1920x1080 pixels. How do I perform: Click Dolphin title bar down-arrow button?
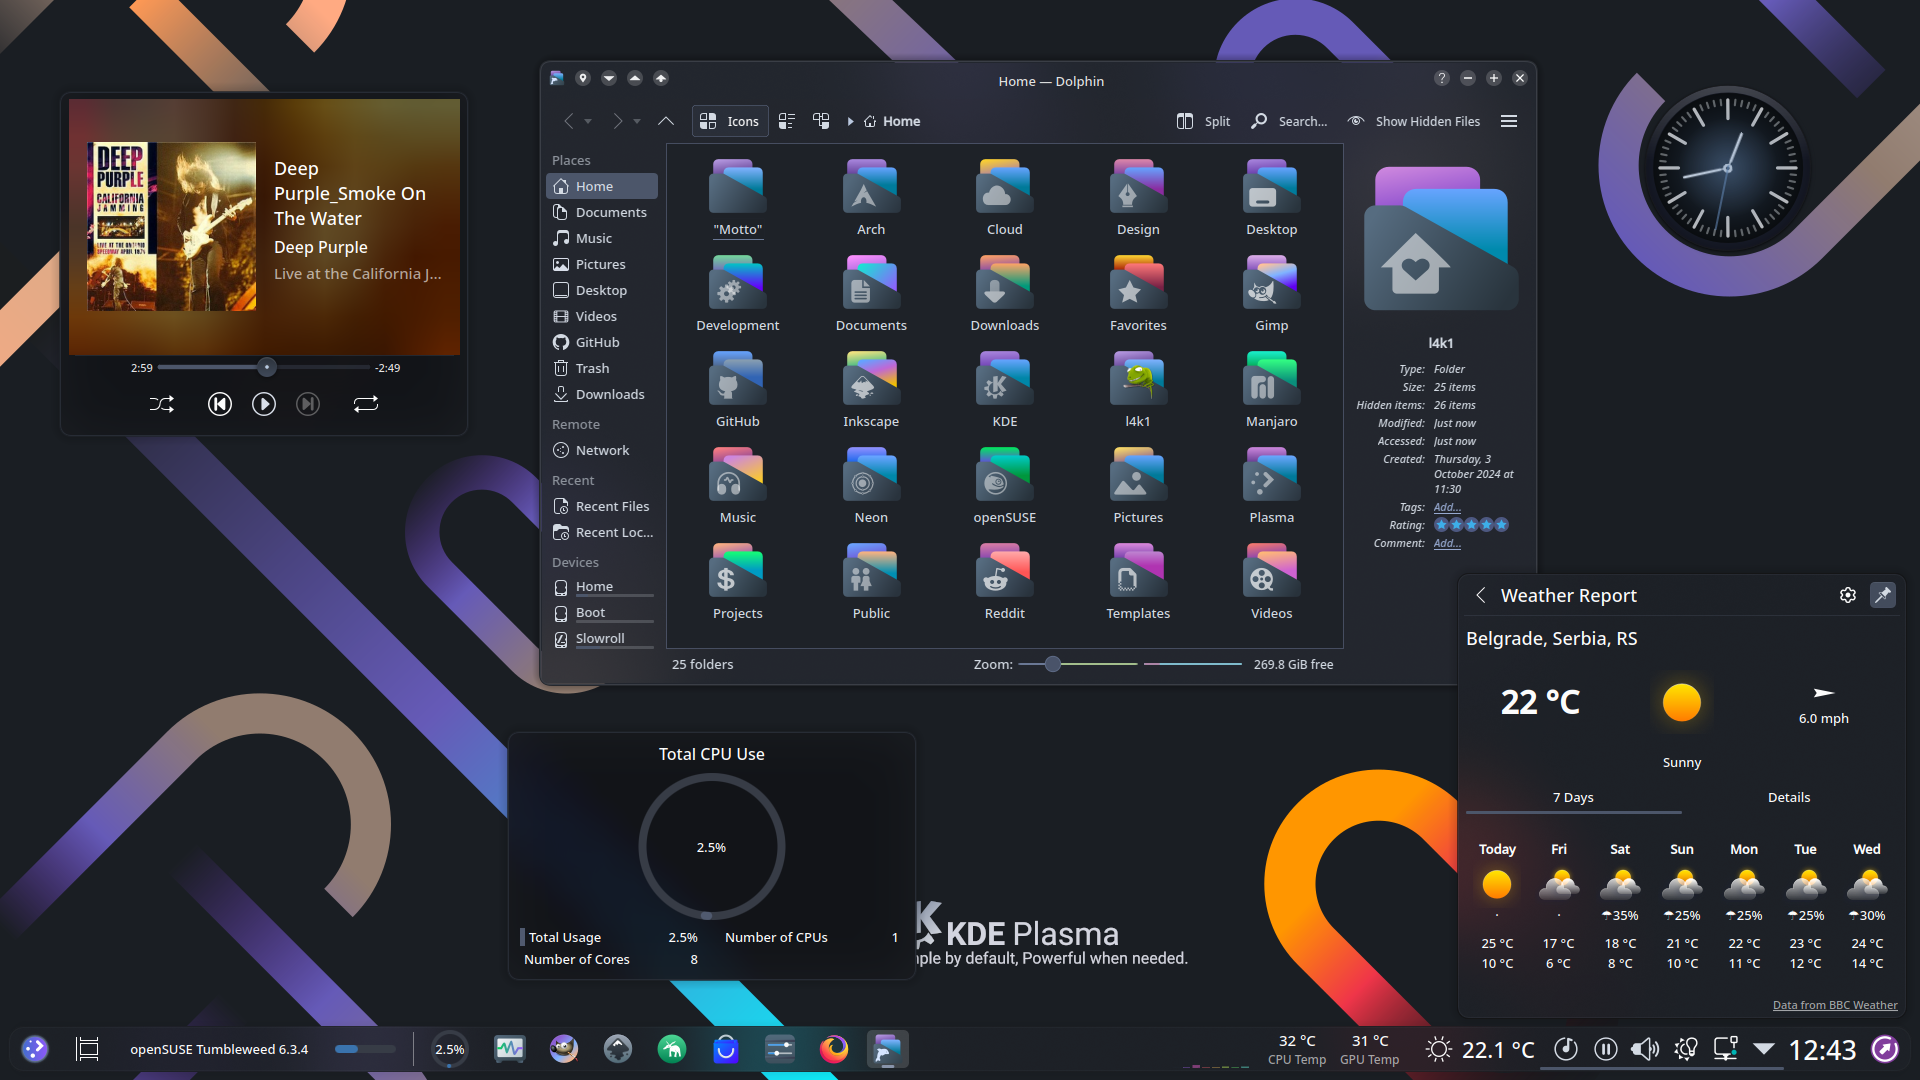tap(609, 78)
